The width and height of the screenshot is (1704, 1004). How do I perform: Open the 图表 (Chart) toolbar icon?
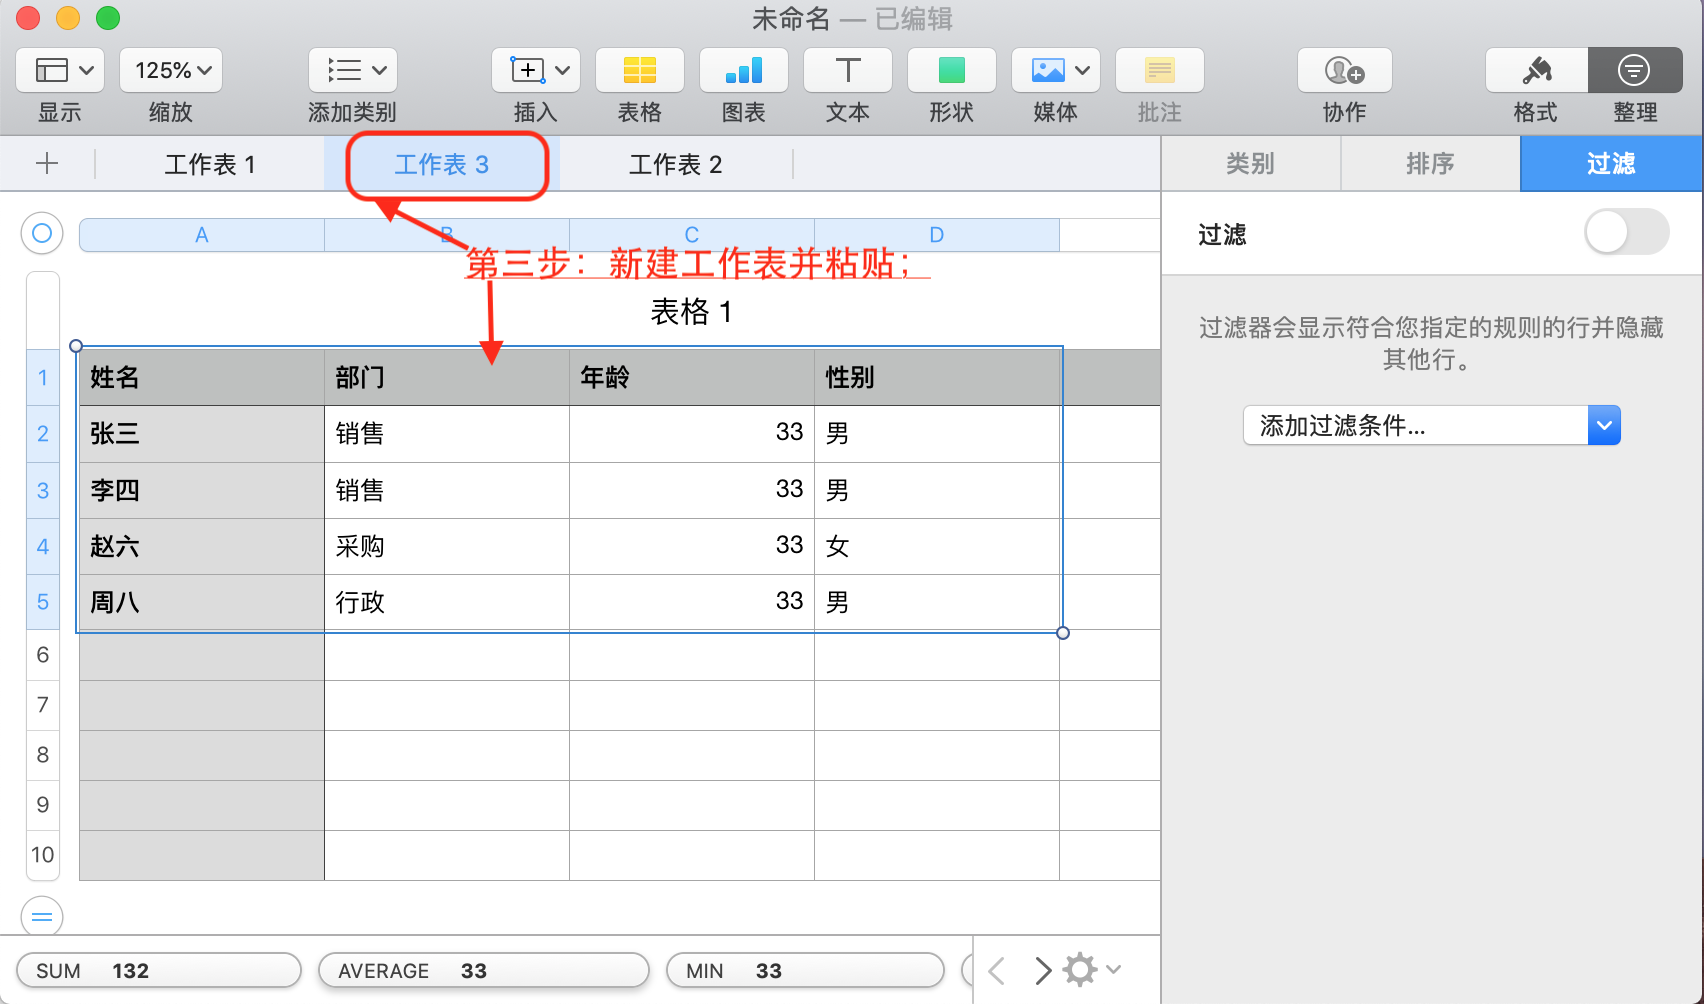click(x=743, y=71)
